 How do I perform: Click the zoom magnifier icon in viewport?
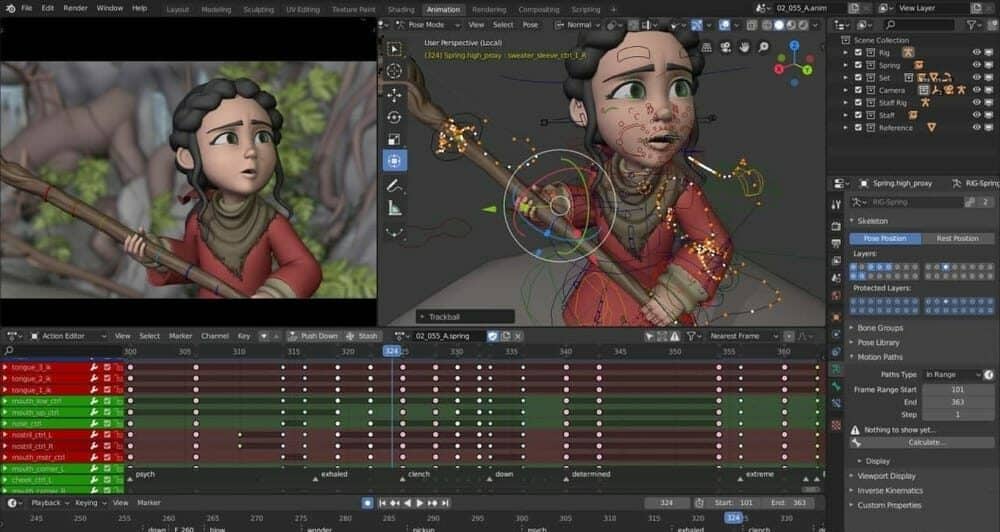(x=763, y=47)
